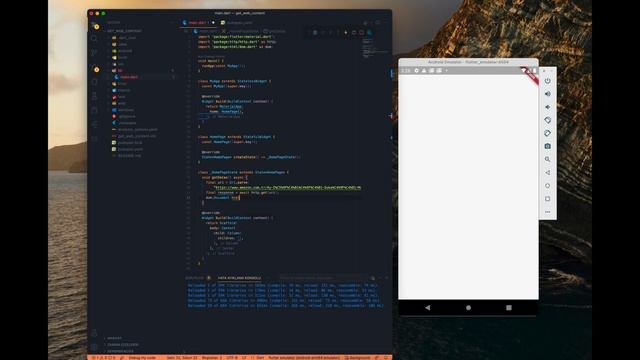Viewport: 640px width, 360px height.
Task: Click the split editor icon
Action: [378, 23]
